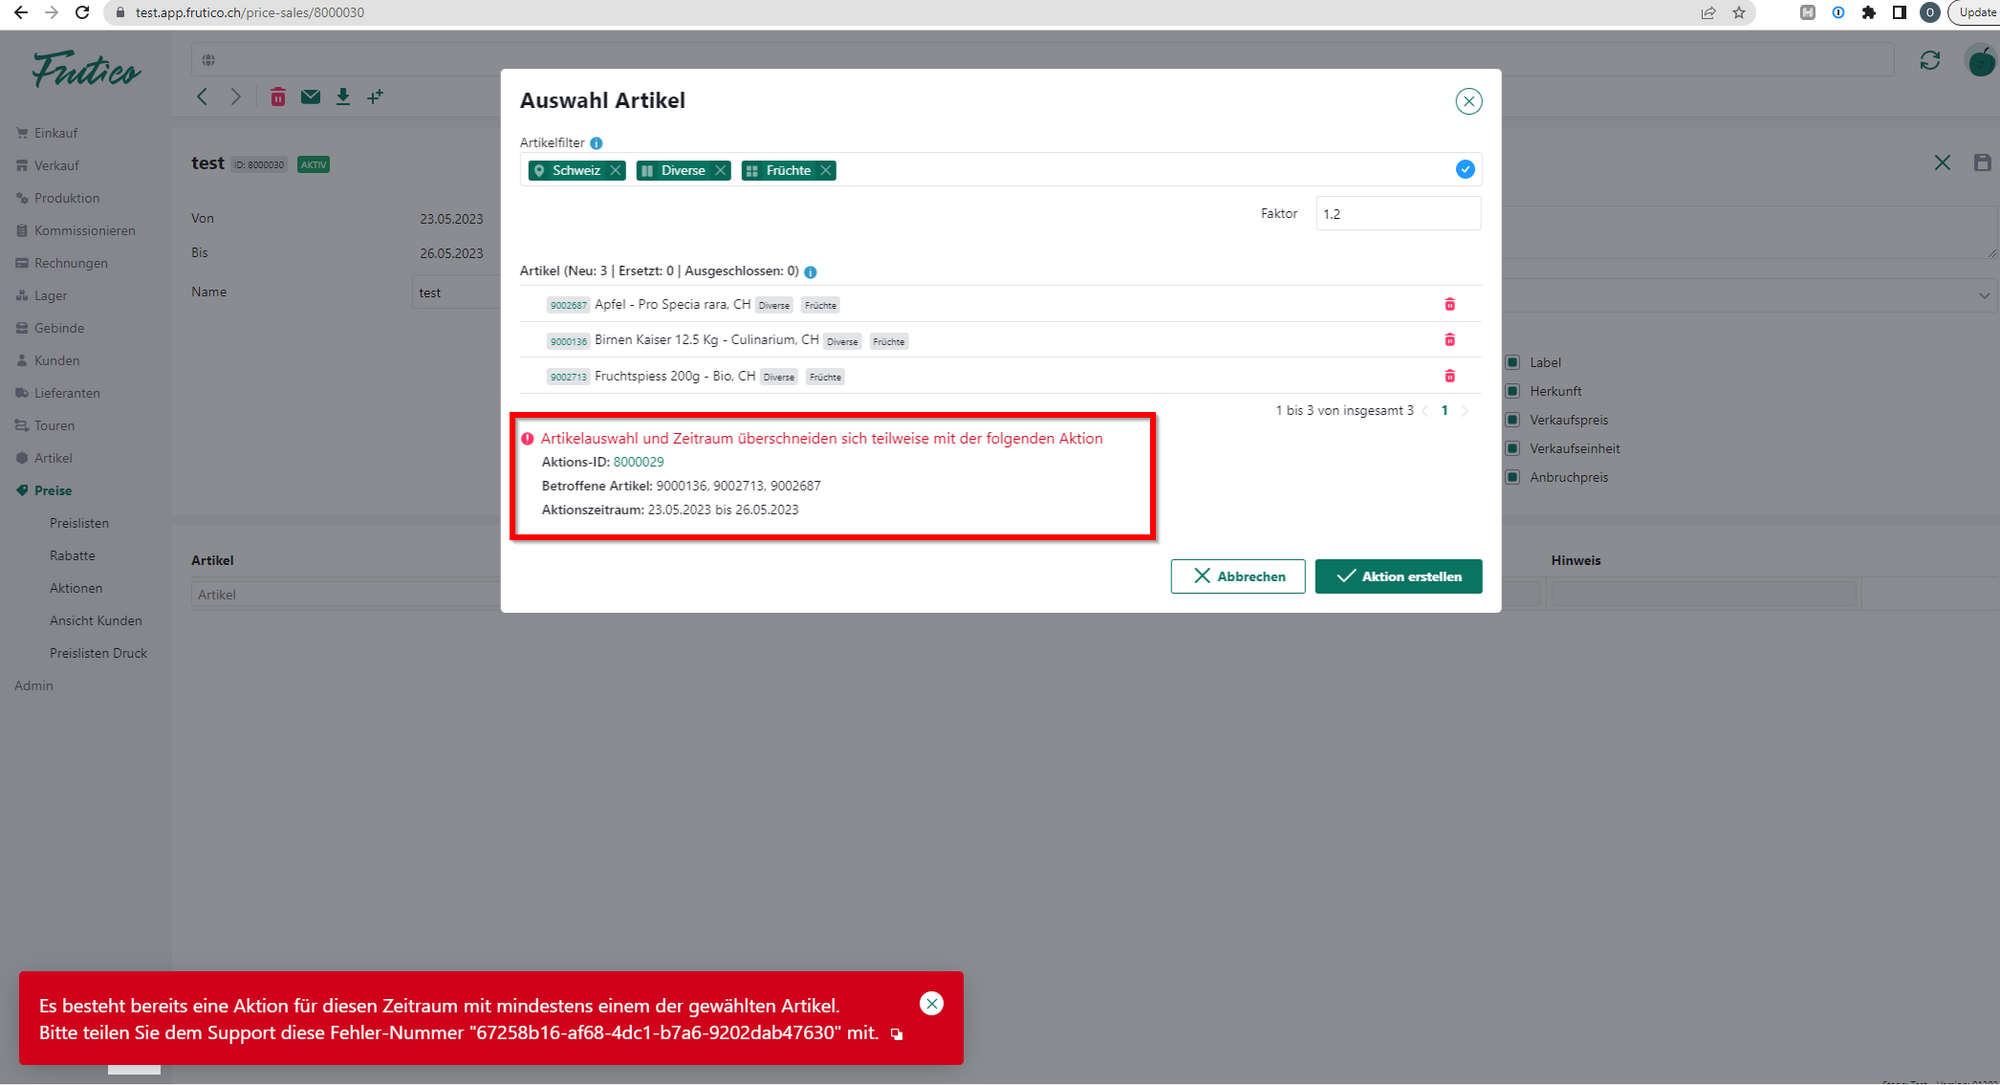Open Aktionen in the sidebar

pyautogui.click(x=76, y=588)
